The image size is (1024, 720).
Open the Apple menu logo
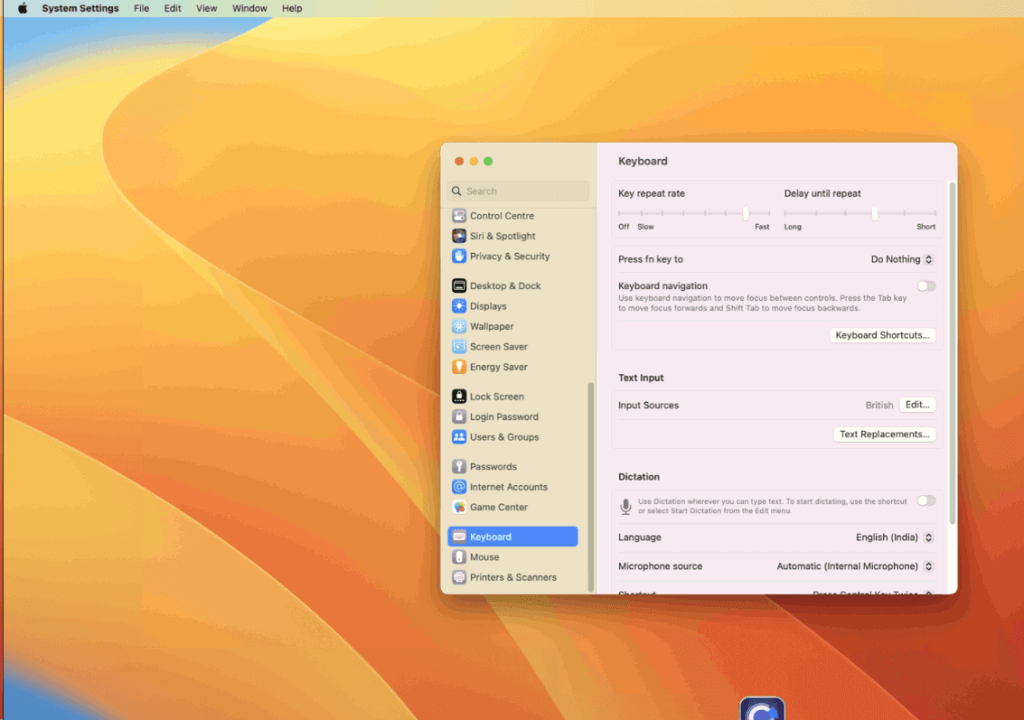coord(22,8)
